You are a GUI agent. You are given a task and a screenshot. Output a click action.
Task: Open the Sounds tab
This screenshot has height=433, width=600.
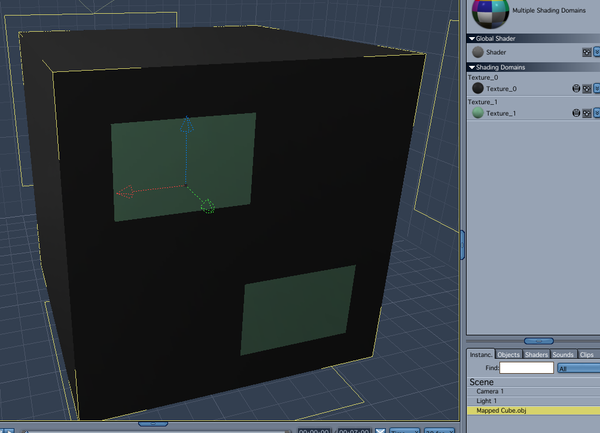(563, 355)
